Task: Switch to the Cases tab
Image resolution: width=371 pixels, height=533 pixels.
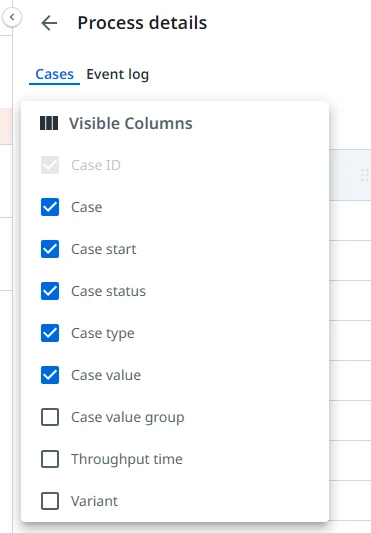Action: [54, 74]
